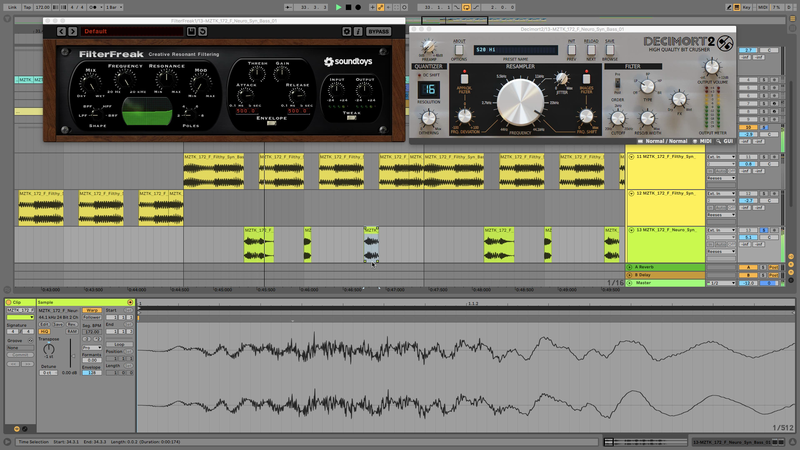
Task: Open the Groove Pool hot-swap icon
Action: (x=30, y=340)
